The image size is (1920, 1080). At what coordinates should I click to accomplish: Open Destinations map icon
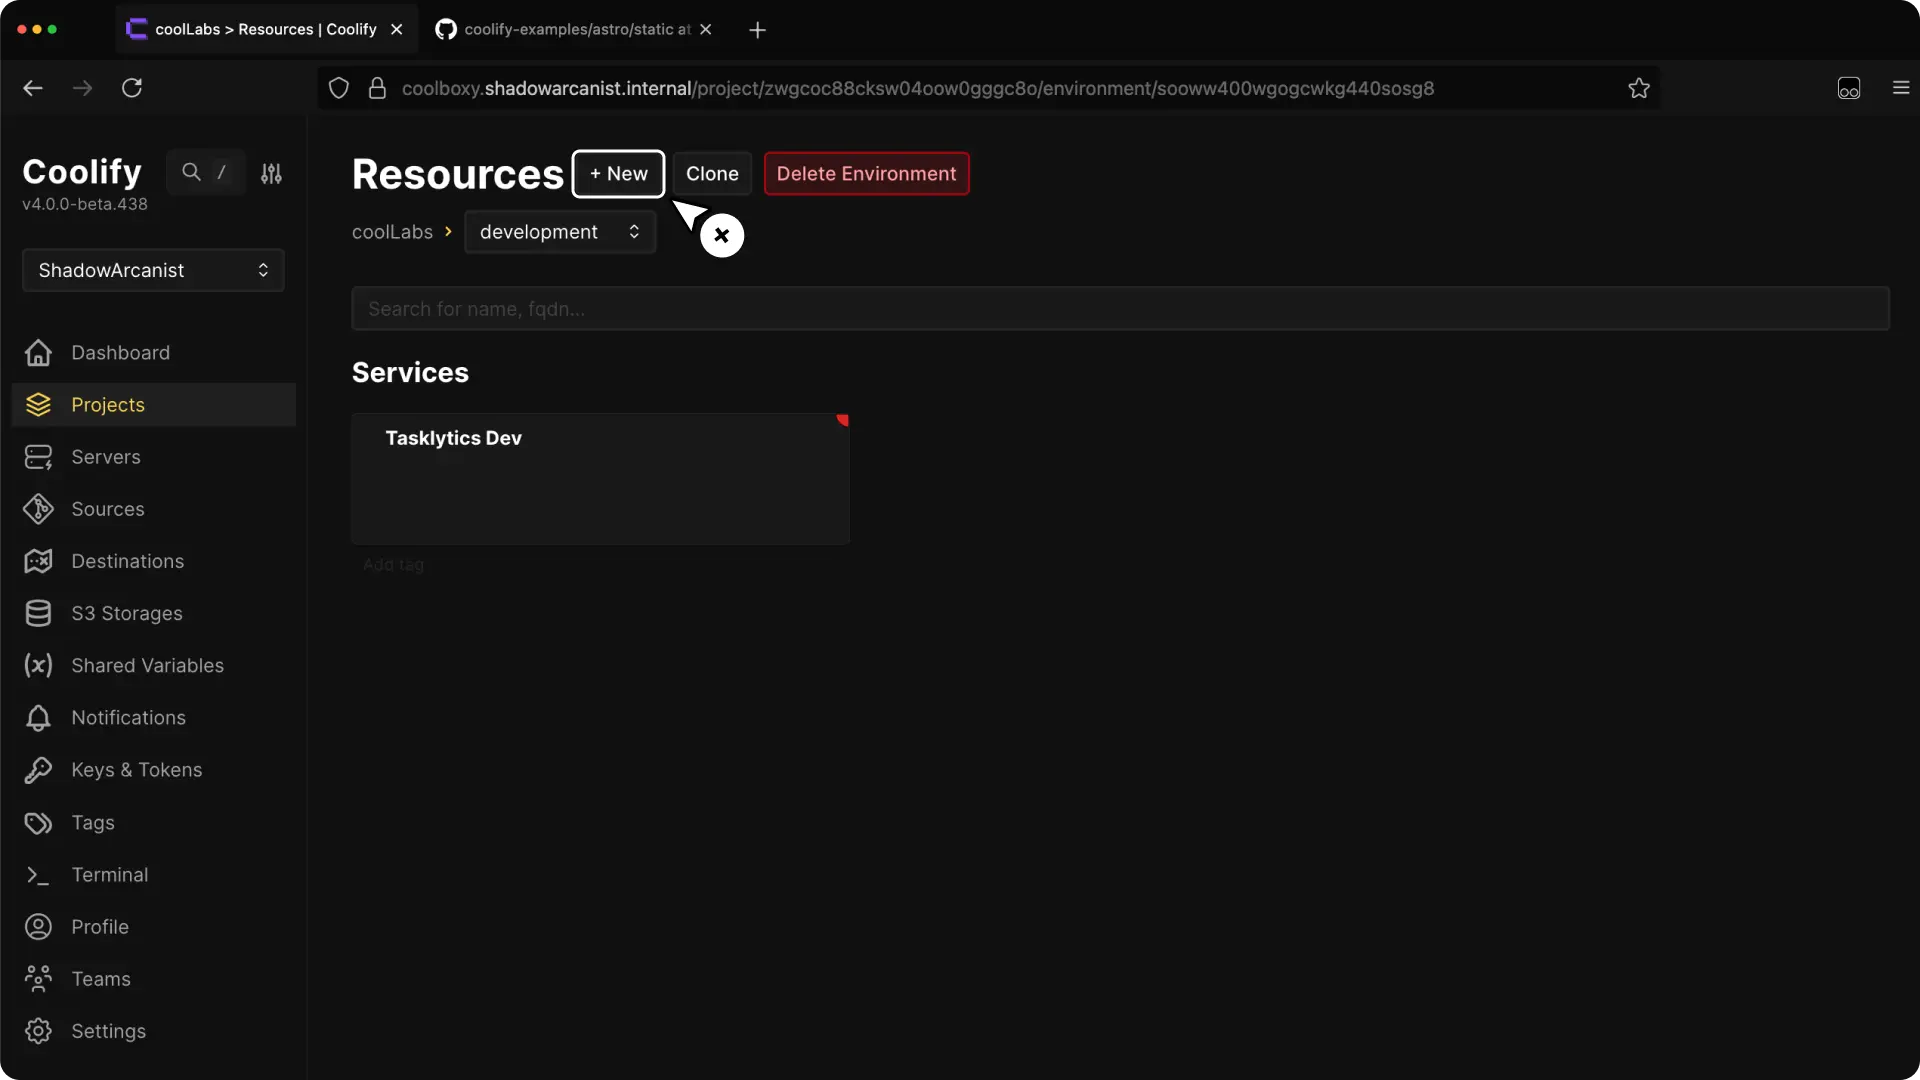pos(38,561)
